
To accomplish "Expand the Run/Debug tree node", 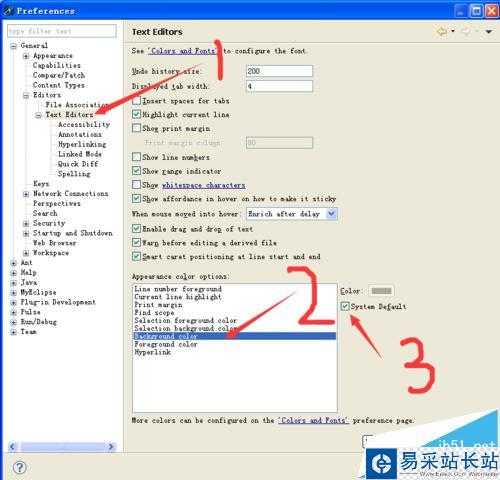I will tap(13, 322).
